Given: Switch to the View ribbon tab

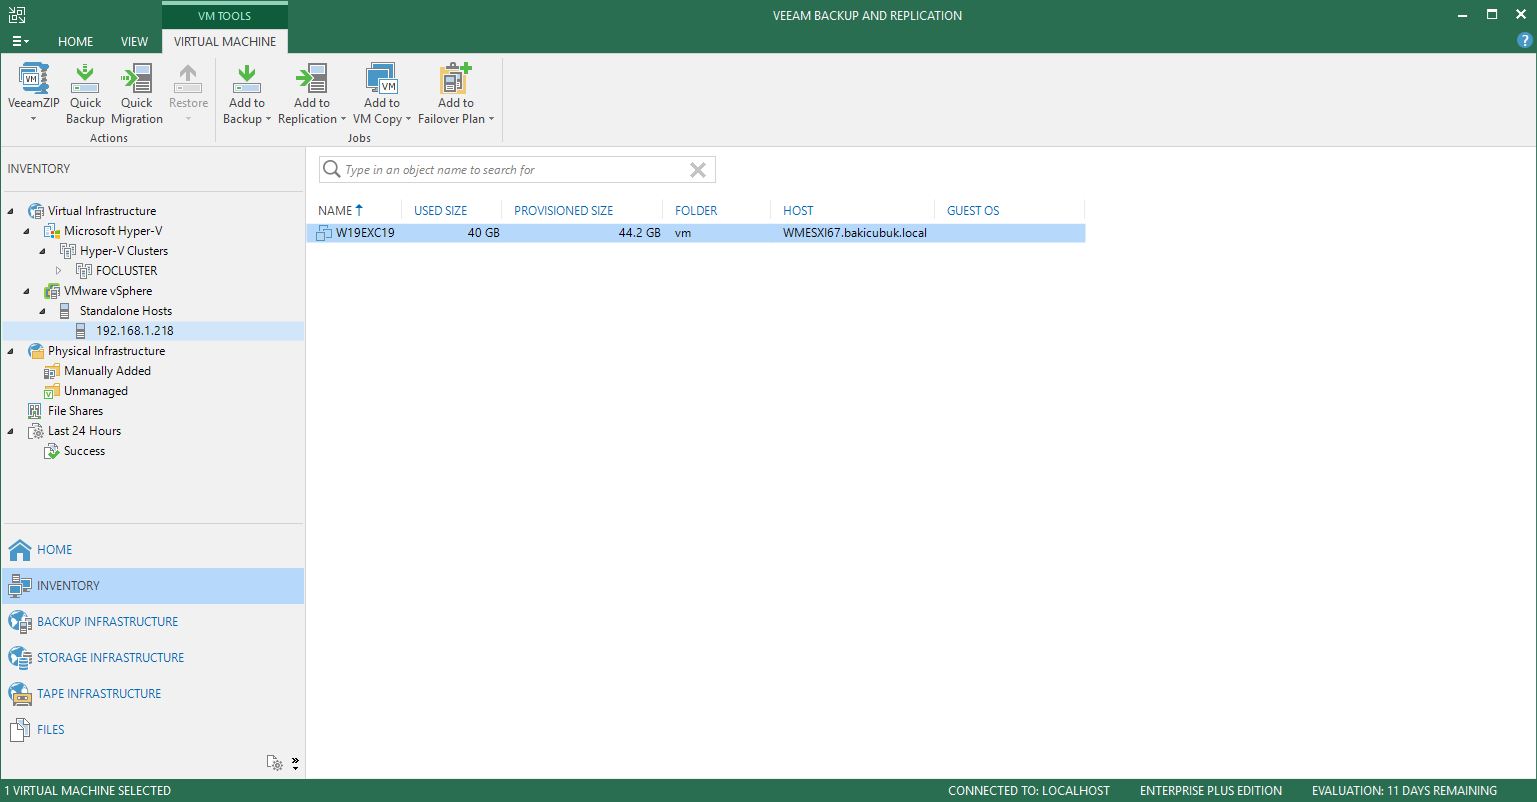Looking at the screenshot, I should [134, 42].
